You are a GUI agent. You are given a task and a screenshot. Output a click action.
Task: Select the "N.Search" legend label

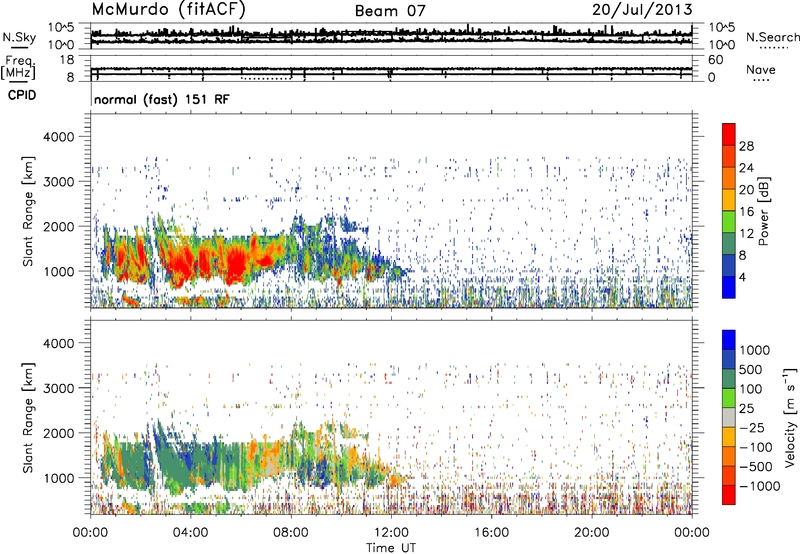[772, 37]
